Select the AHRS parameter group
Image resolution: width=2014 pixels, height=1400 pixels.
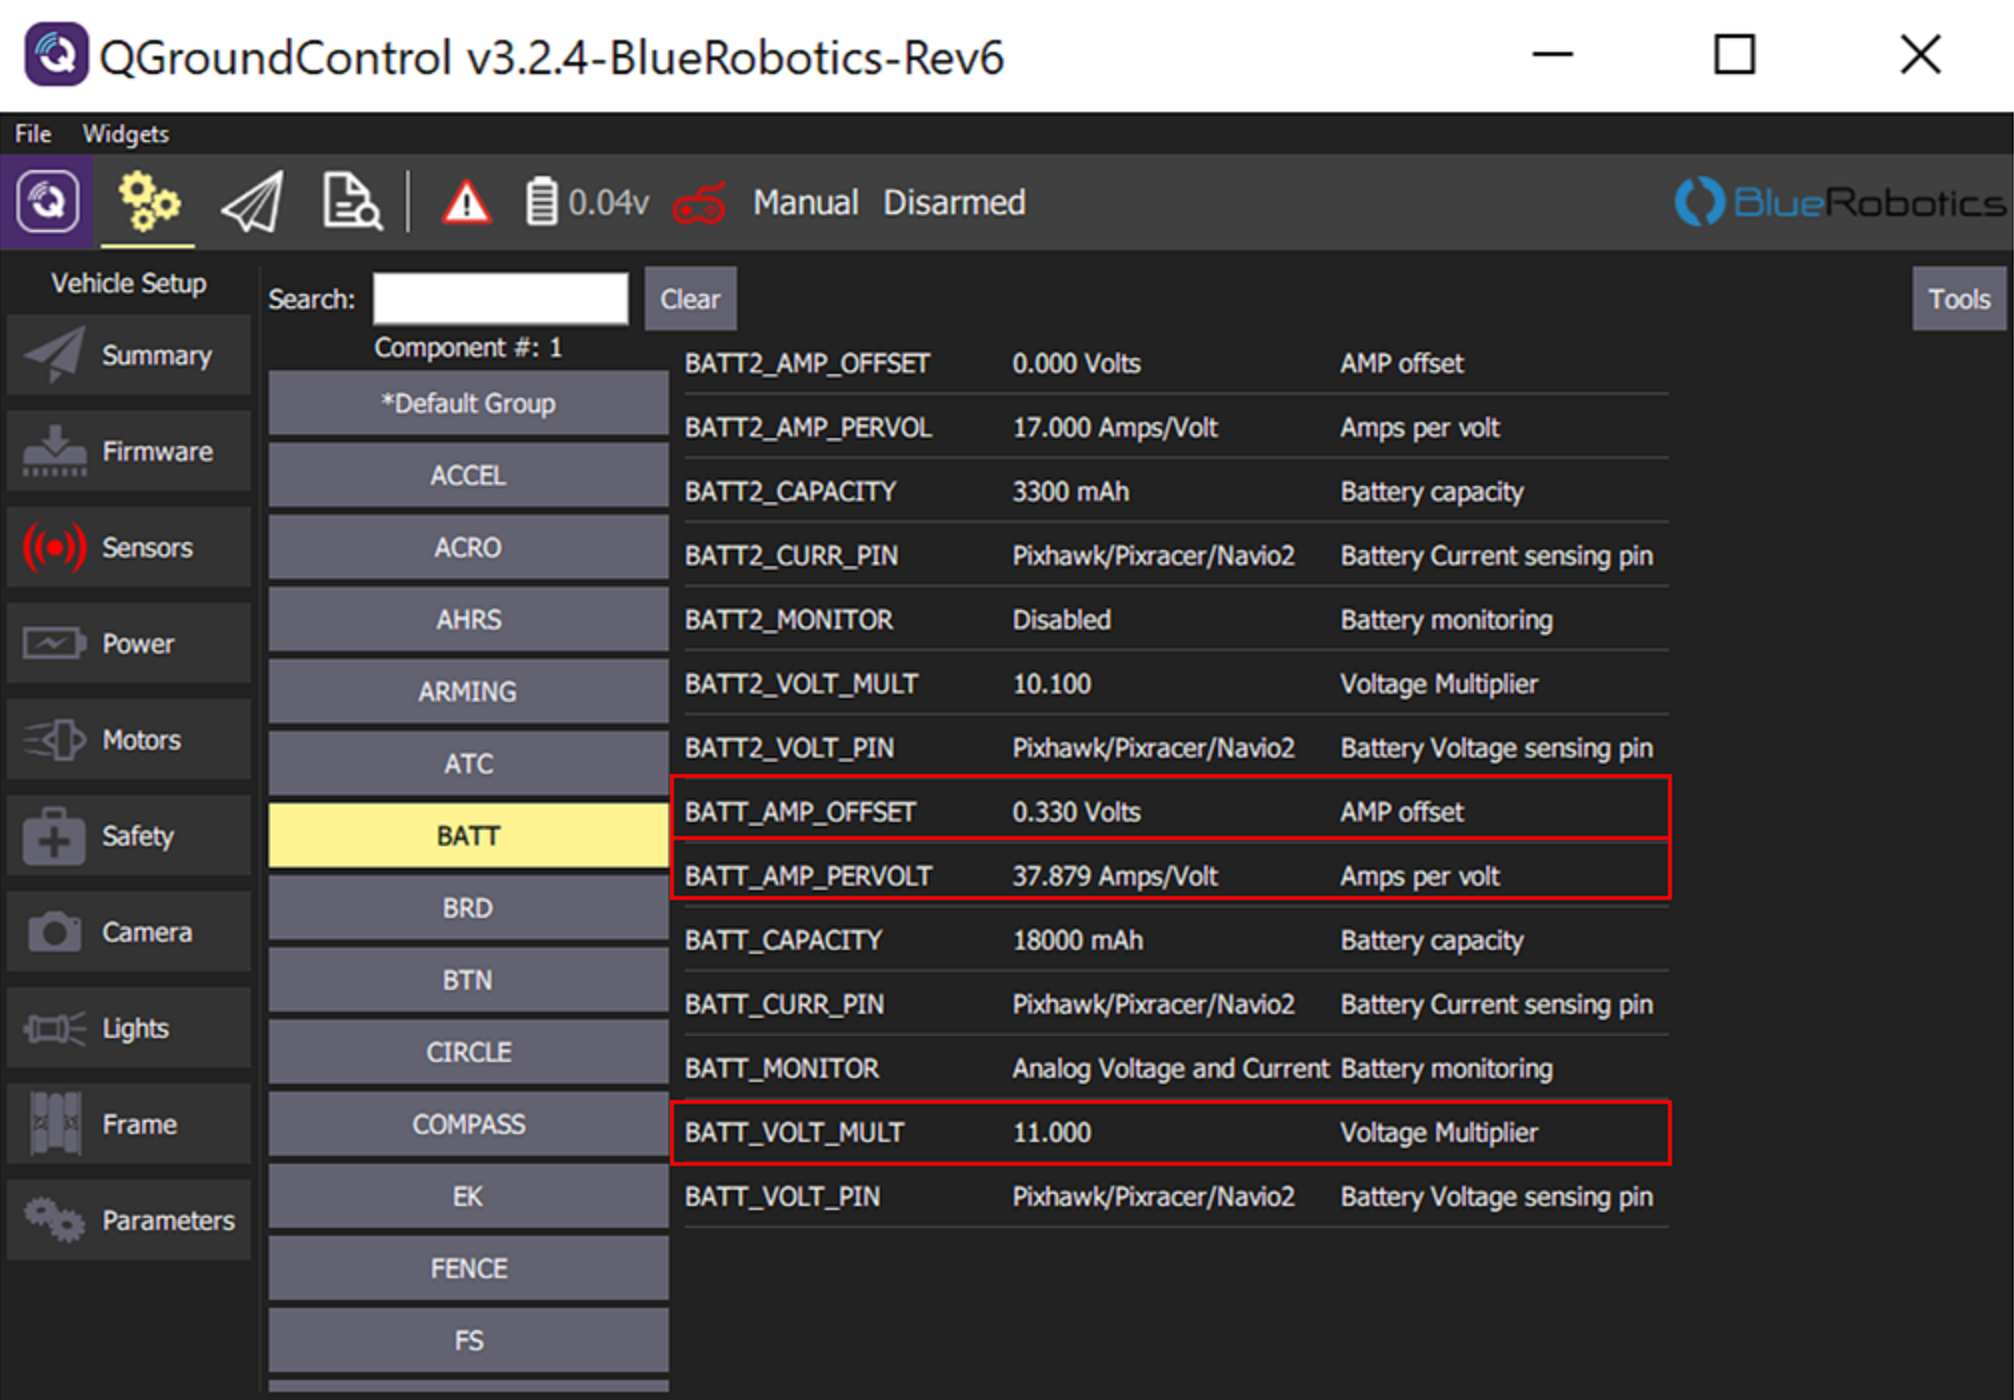[x=468, y=620]
